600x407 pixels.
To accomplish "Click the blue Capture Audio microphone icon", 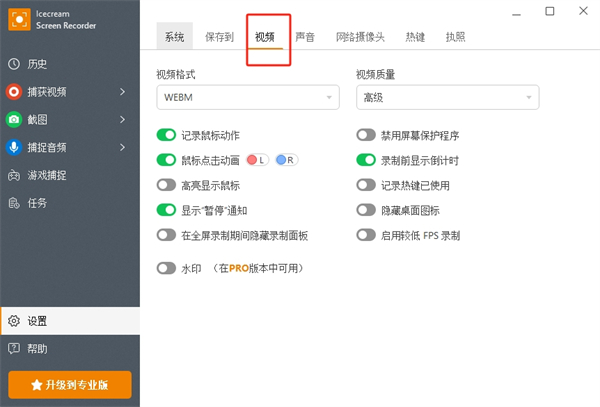I will (x=14, y=148).
